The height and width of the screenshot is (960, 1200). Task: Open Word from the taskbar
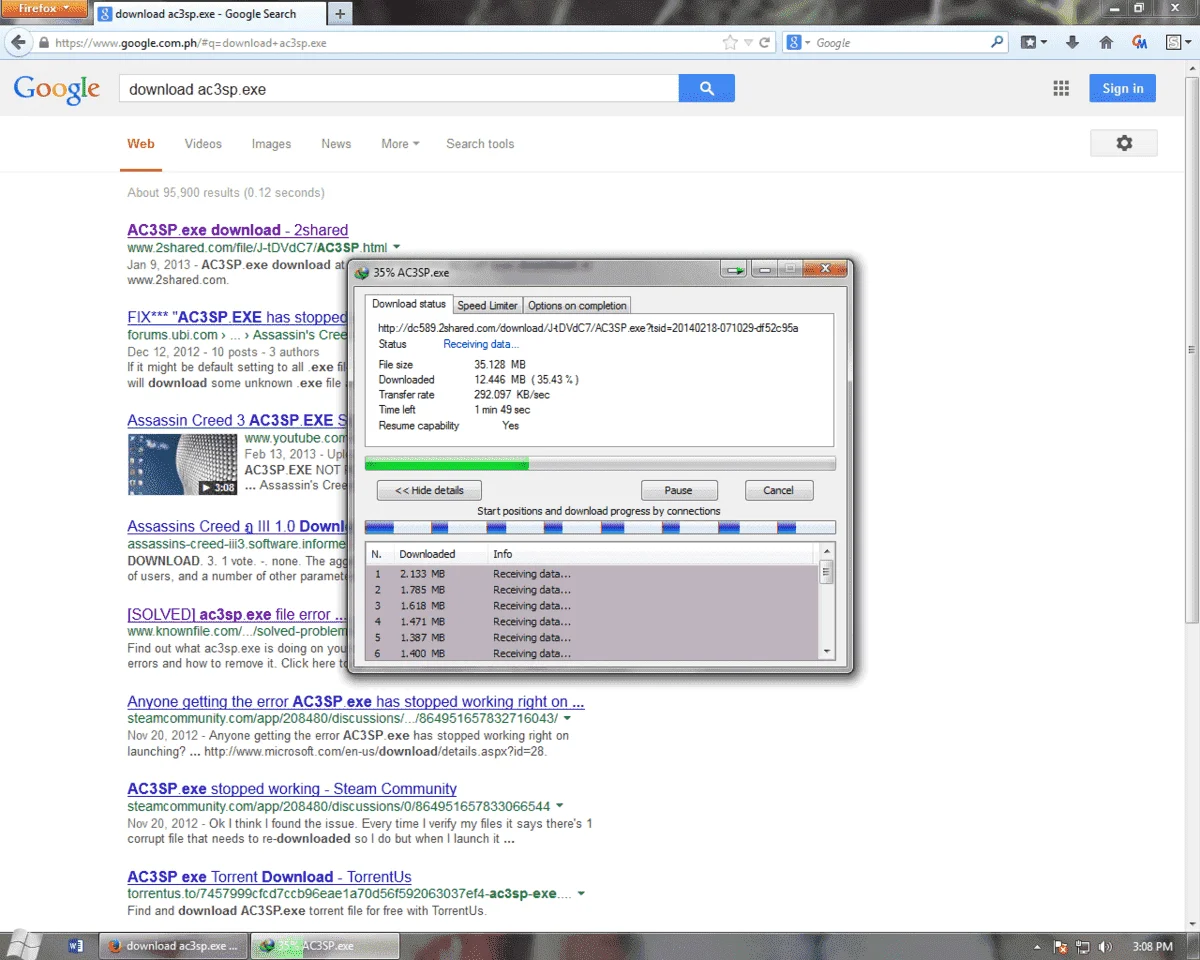76,945
